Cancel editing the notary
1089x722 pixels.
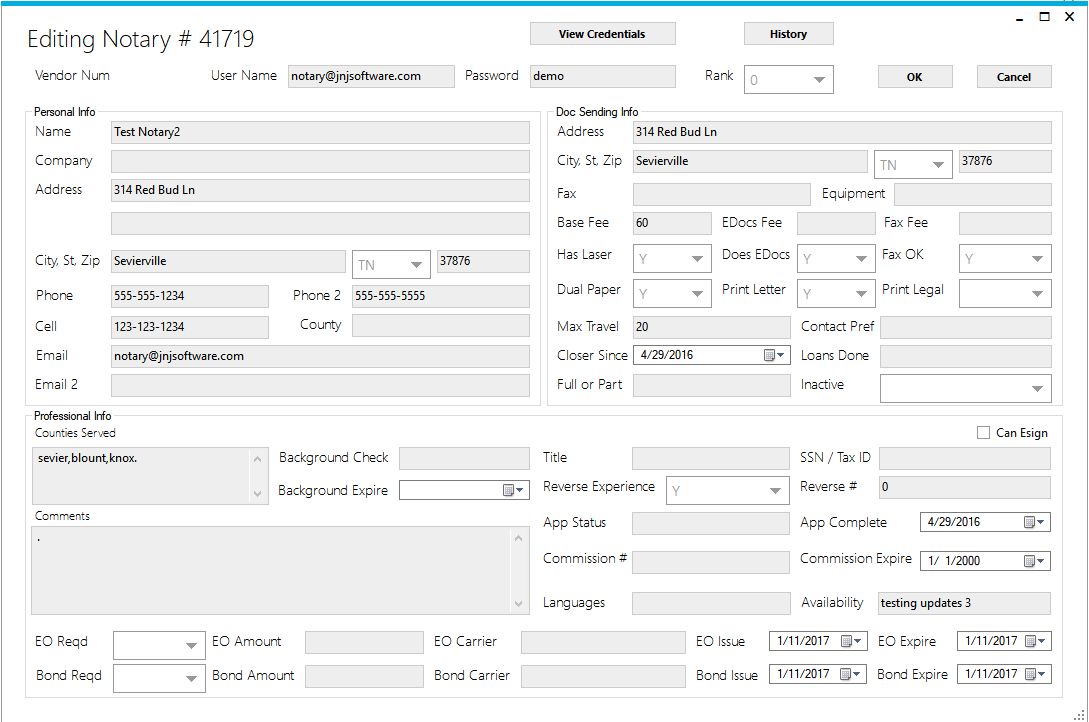1013,77
